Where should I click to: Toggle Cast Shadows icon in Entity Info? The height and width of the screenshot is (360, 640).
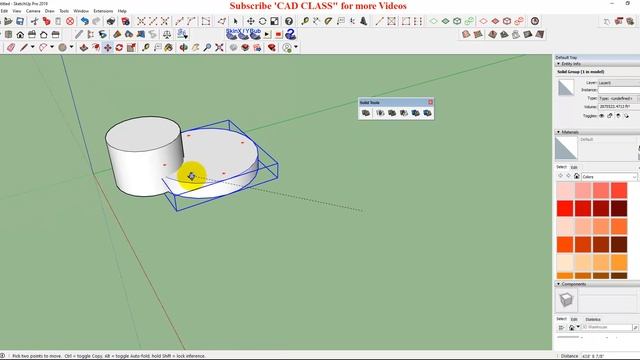(618, 116)
